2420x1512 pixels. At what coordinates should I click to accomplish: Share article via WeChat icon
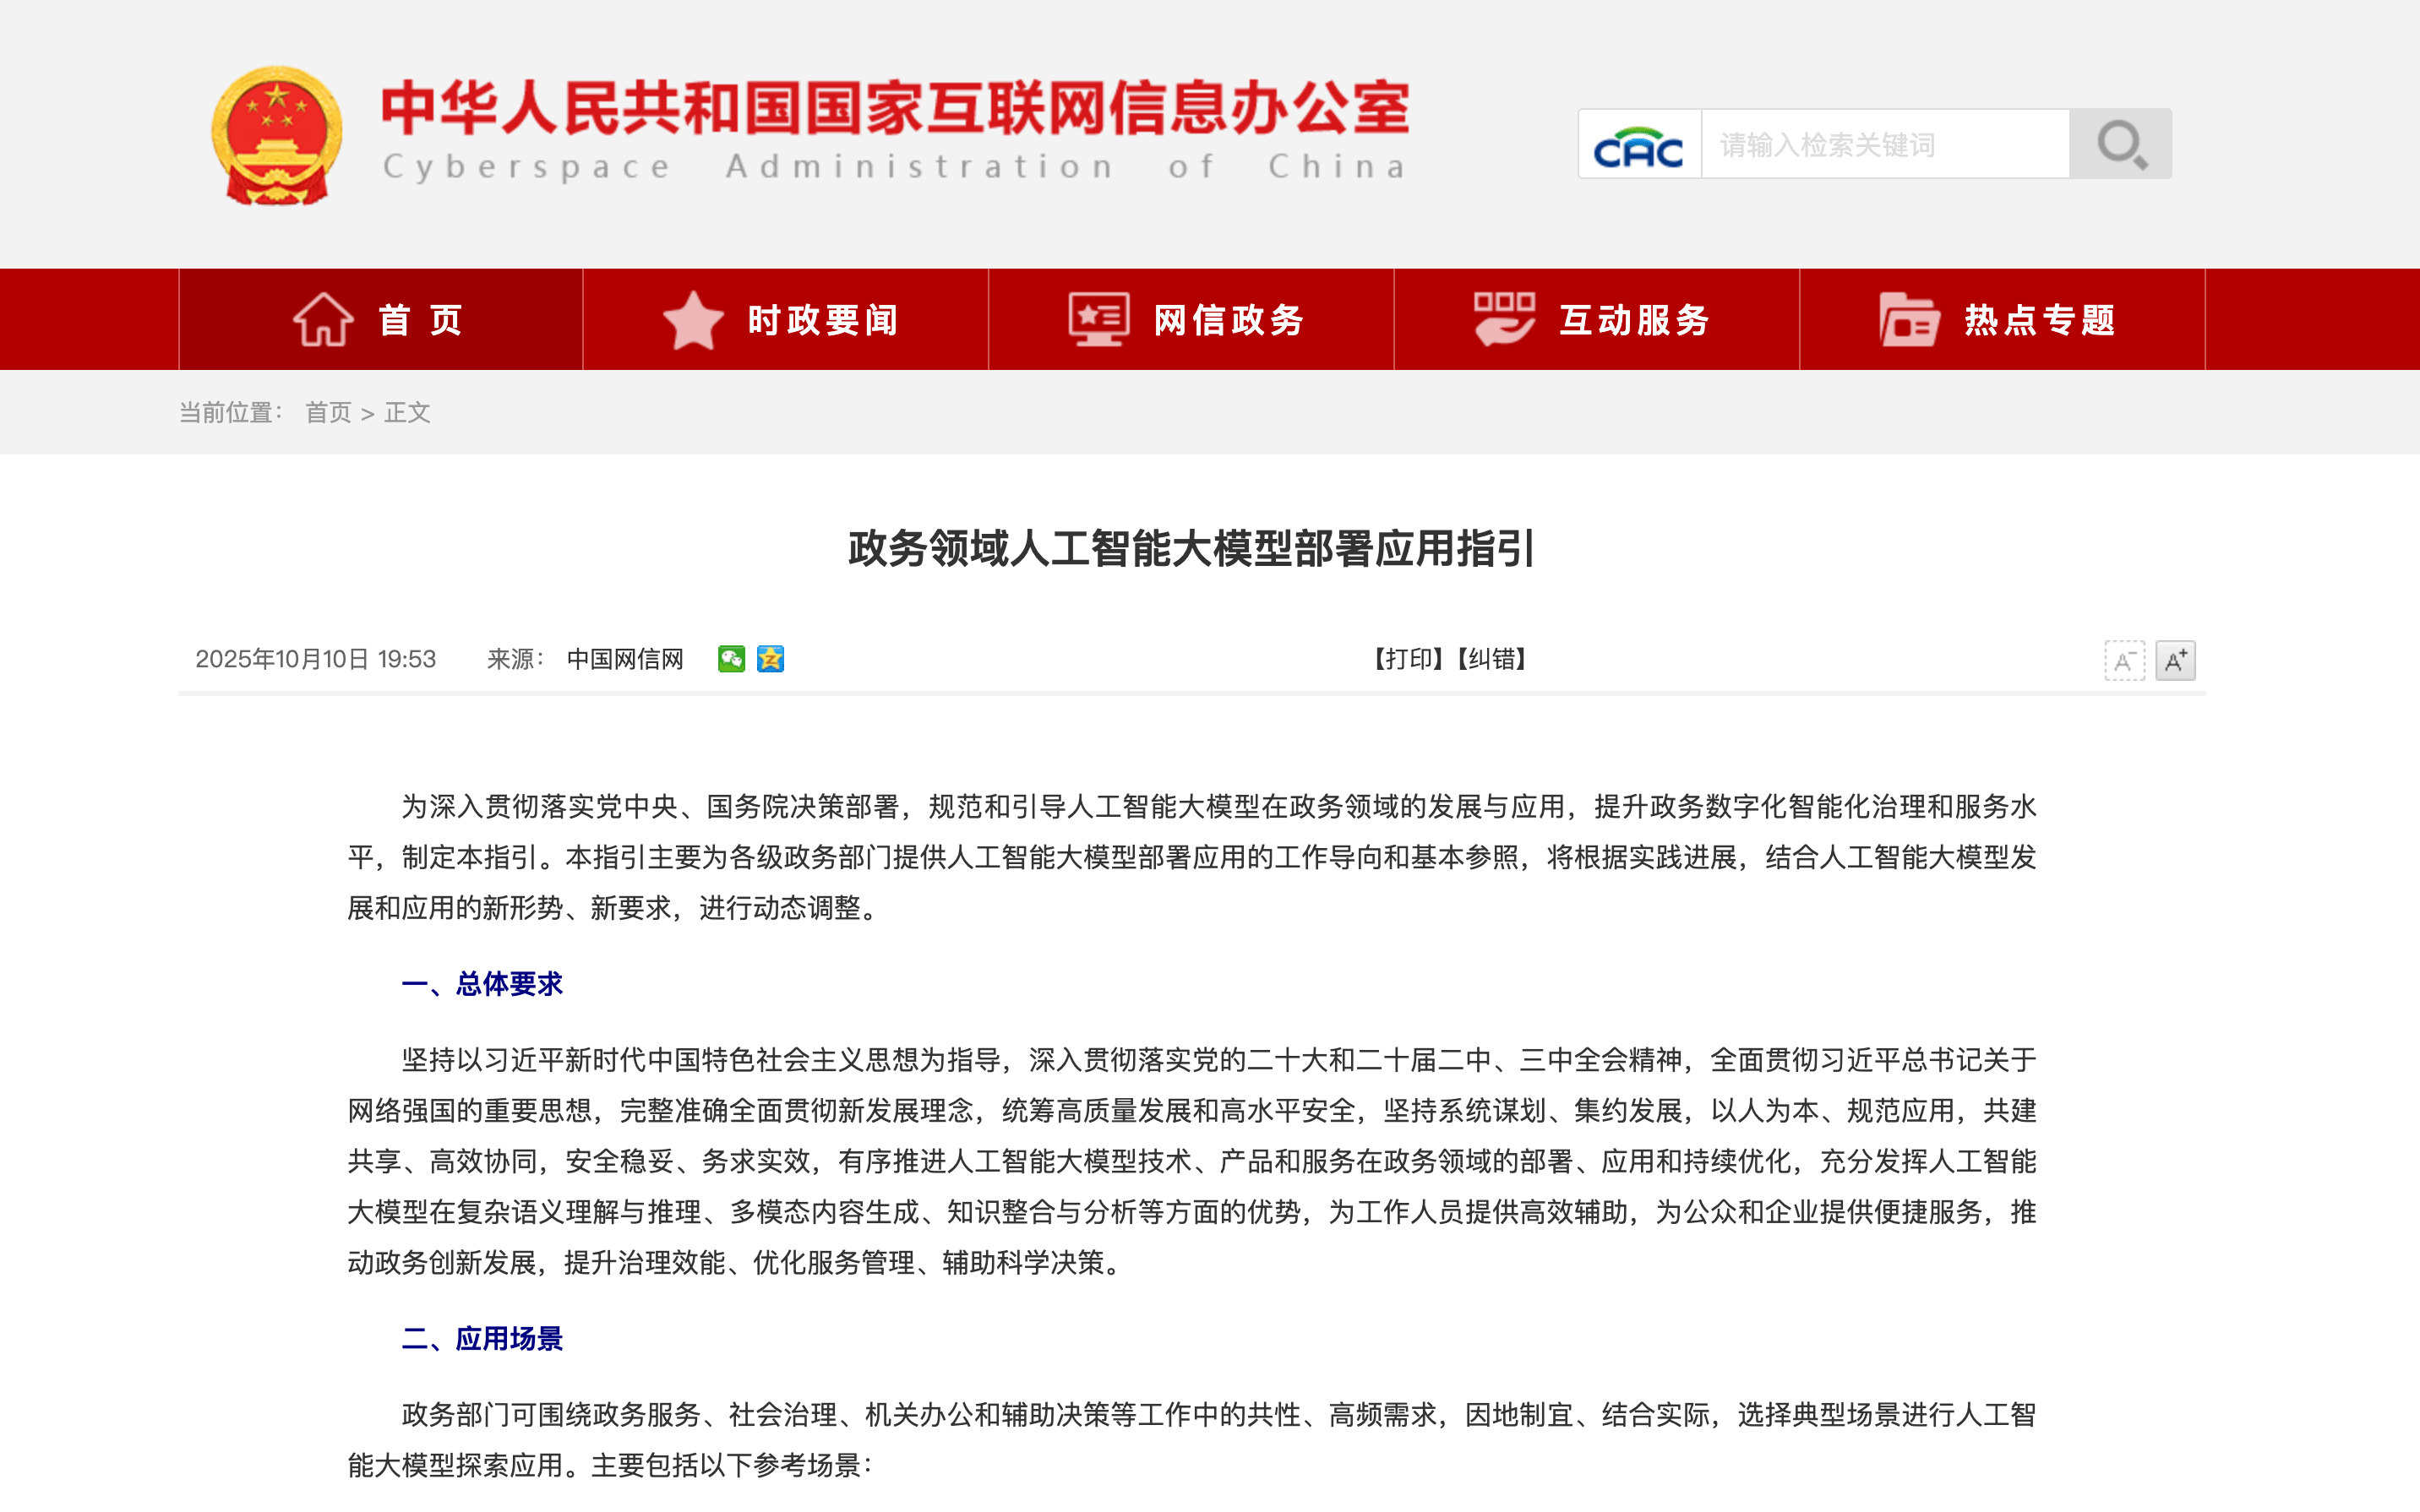click(731, 659)
